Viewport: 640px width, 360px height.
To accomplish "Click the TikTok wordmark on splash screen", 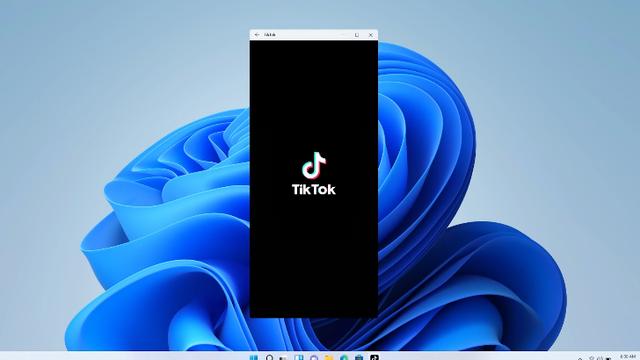I will [314, 189].
